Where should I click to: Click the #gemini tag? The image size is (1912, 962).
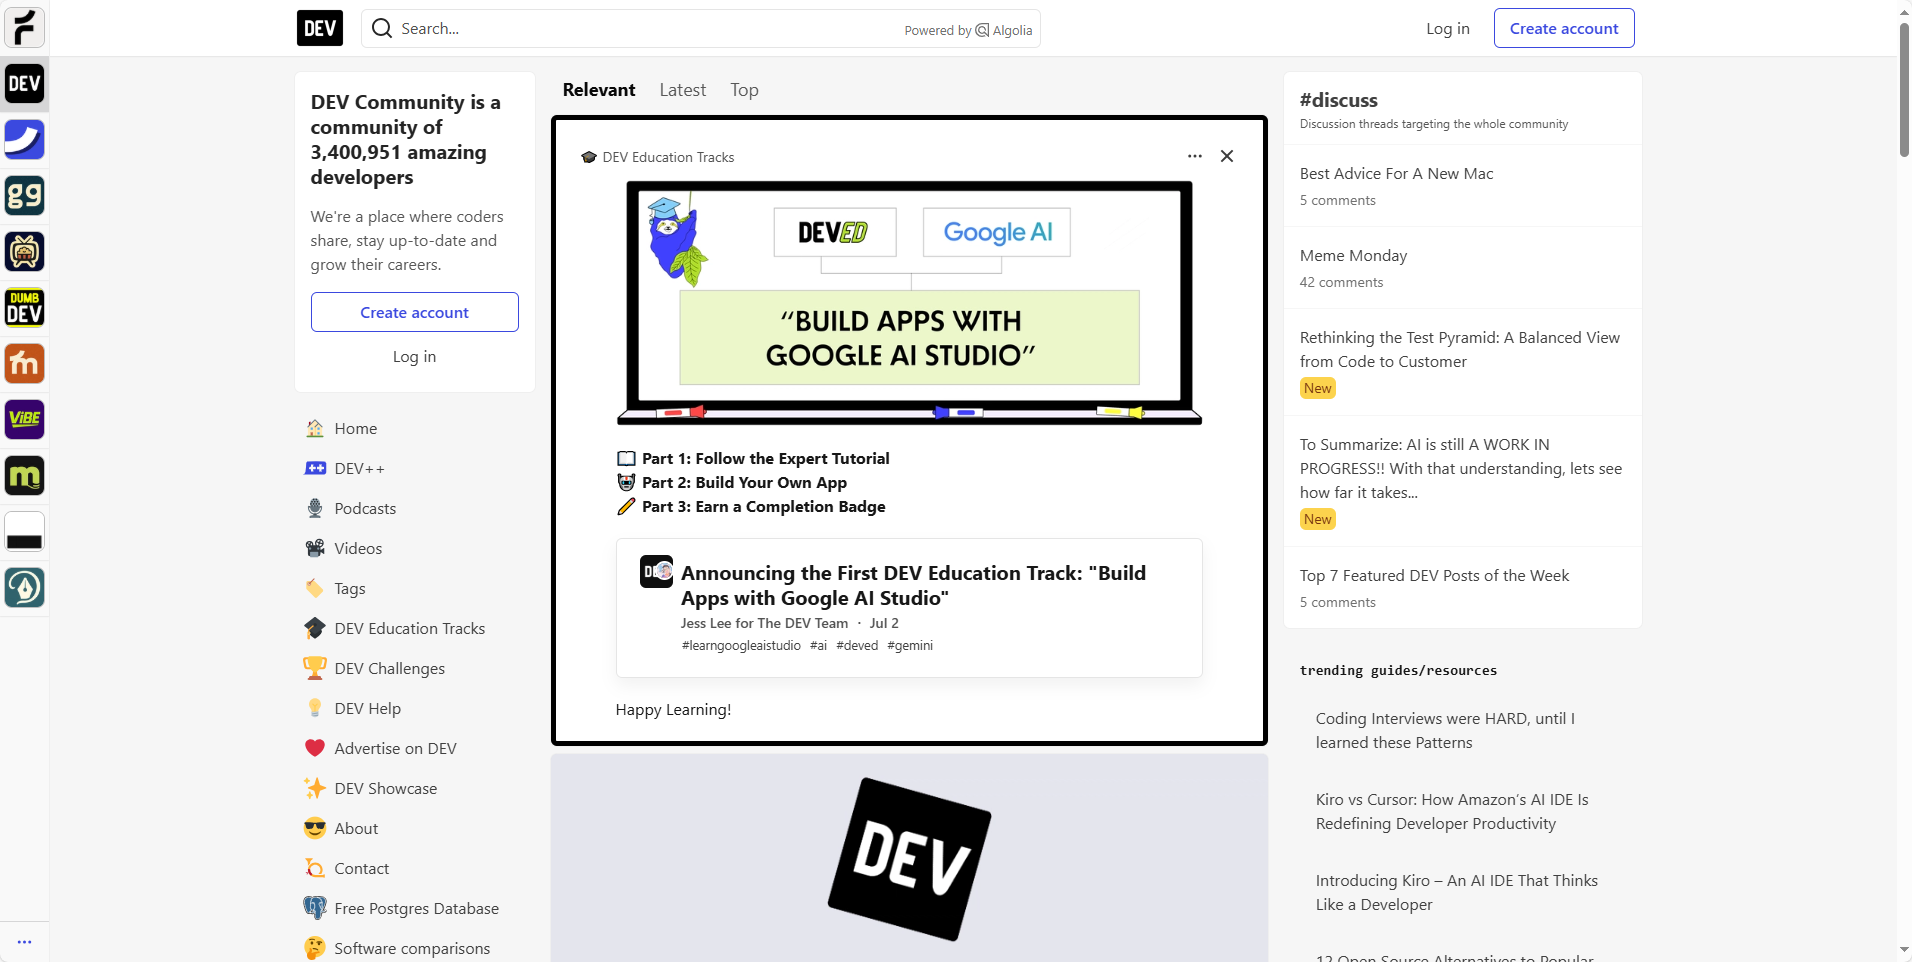910,645
